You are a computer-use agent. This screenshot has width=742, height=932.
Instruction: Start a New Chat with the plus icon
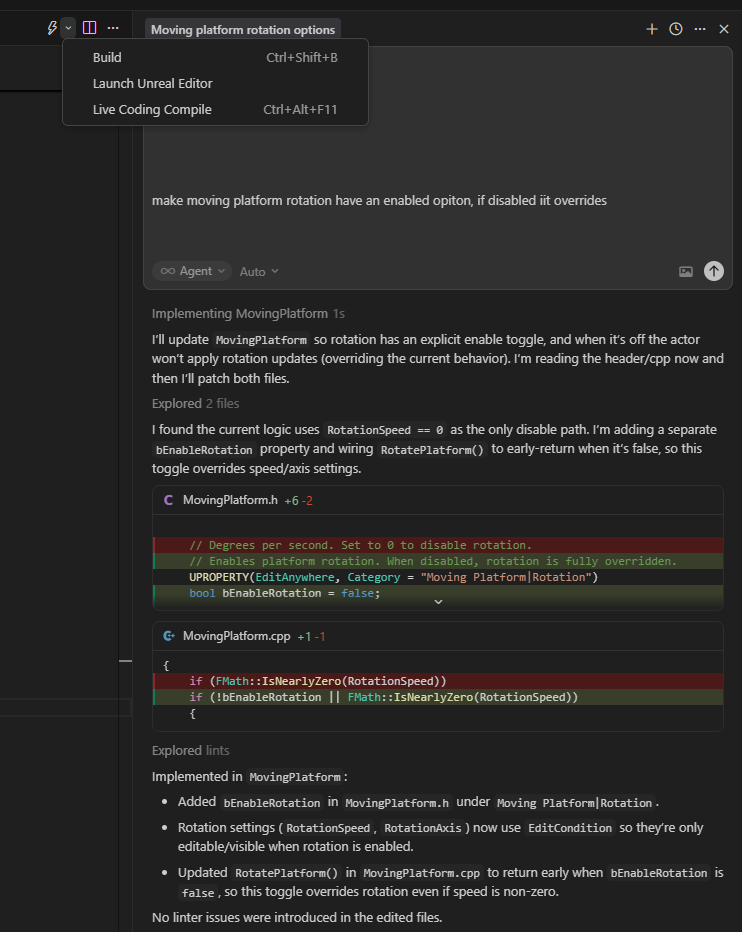pos(652,29)
